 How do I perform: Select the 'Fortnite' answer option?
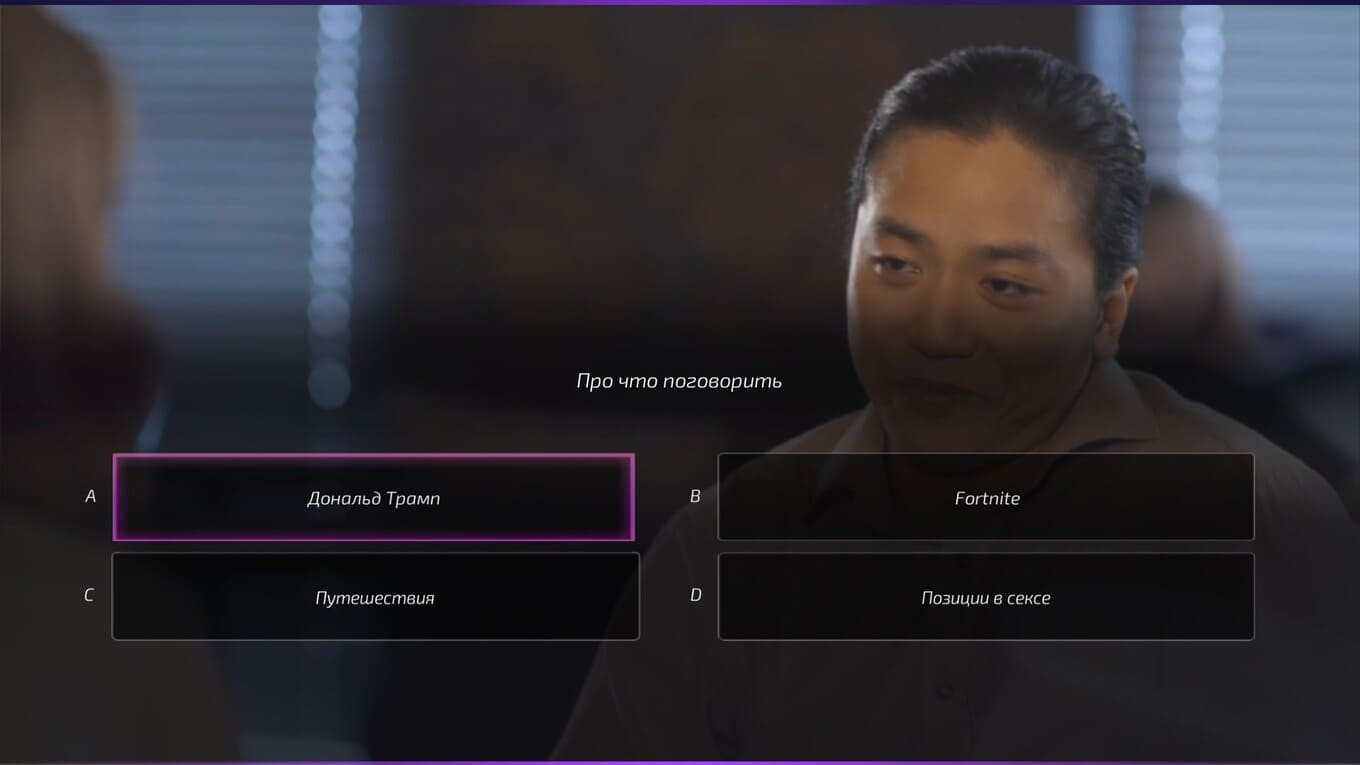coord(986,497)
